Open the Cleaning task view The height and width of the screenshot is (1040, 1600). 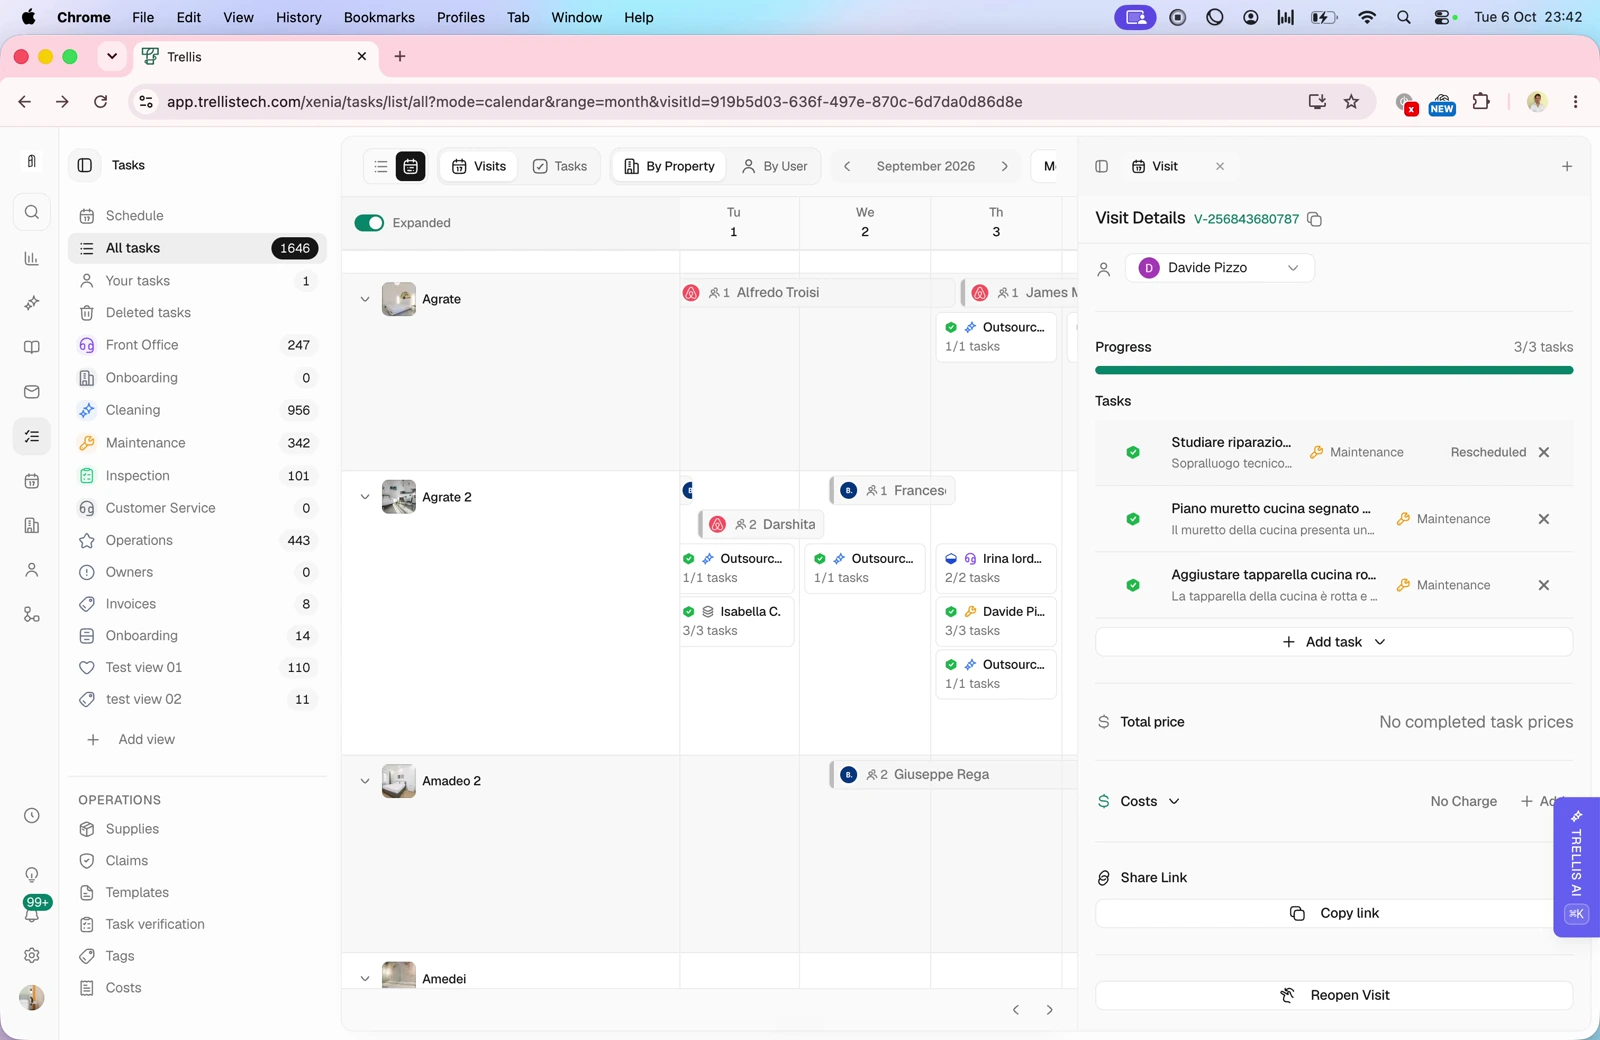tap(197, 410)
